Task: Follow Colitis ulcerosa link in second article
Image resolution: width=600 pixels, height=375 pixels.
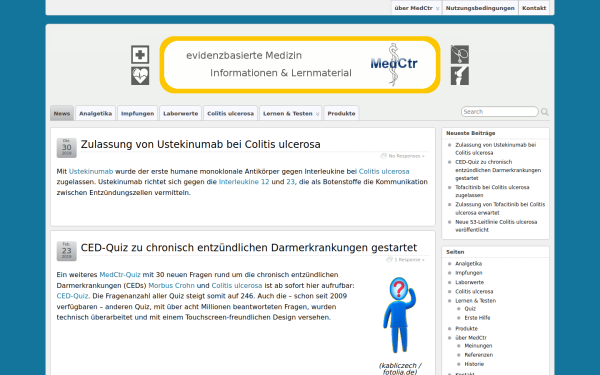Action: 237,285
